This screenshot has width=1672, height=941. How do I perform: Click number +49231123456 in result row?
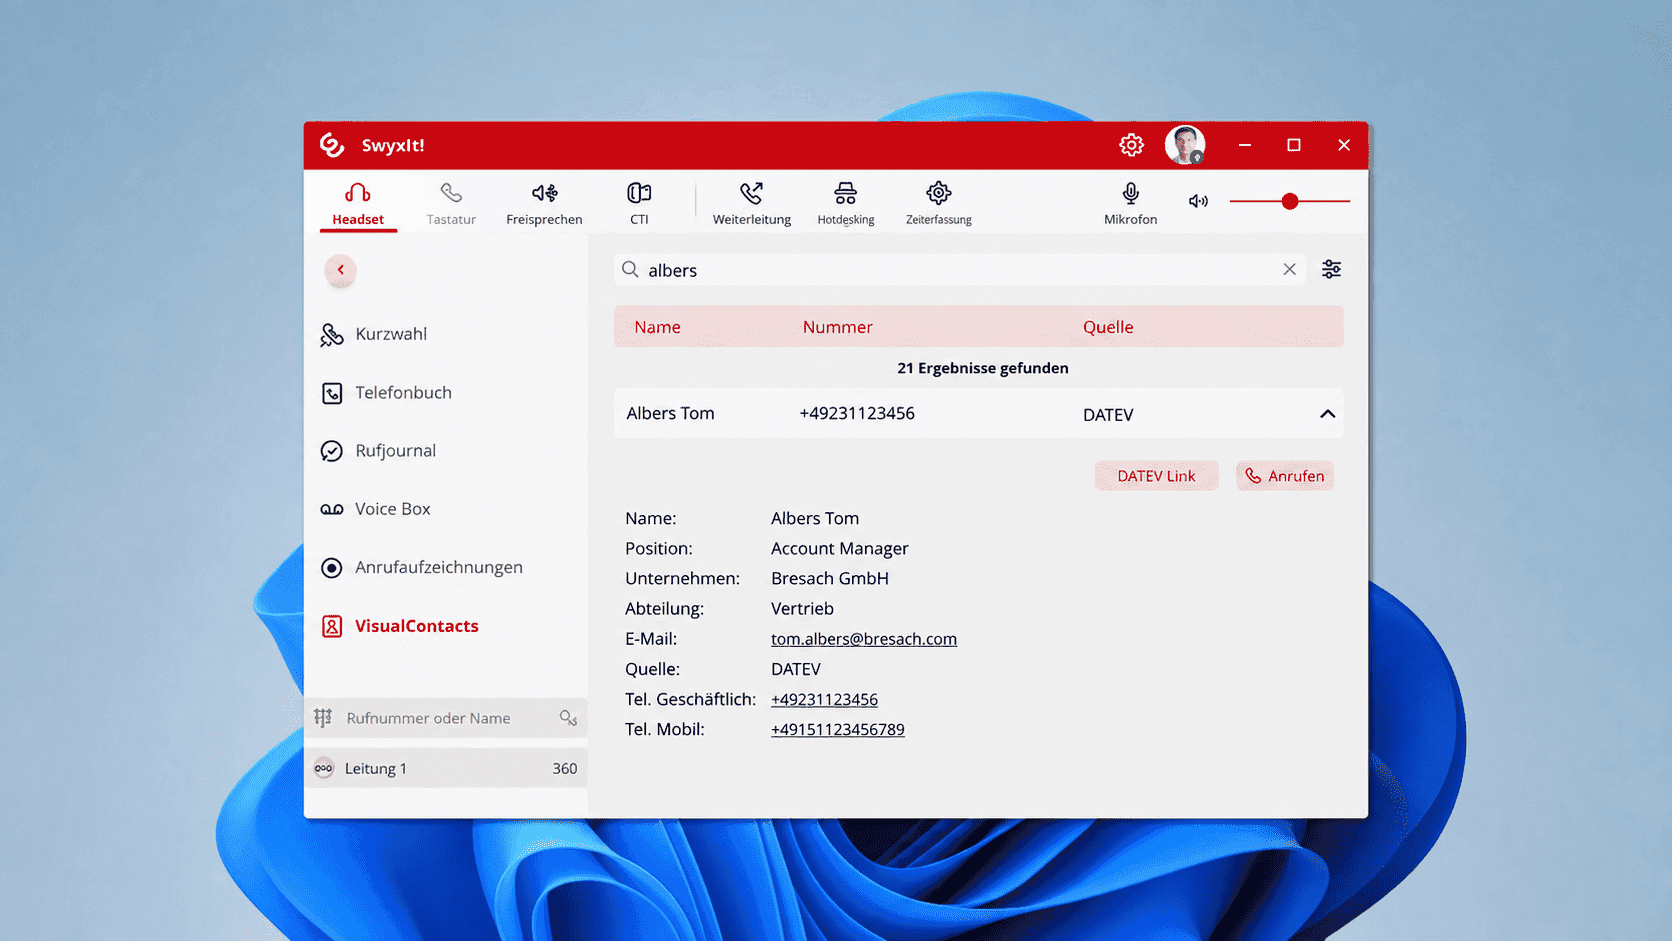click(x=857, y=413)
